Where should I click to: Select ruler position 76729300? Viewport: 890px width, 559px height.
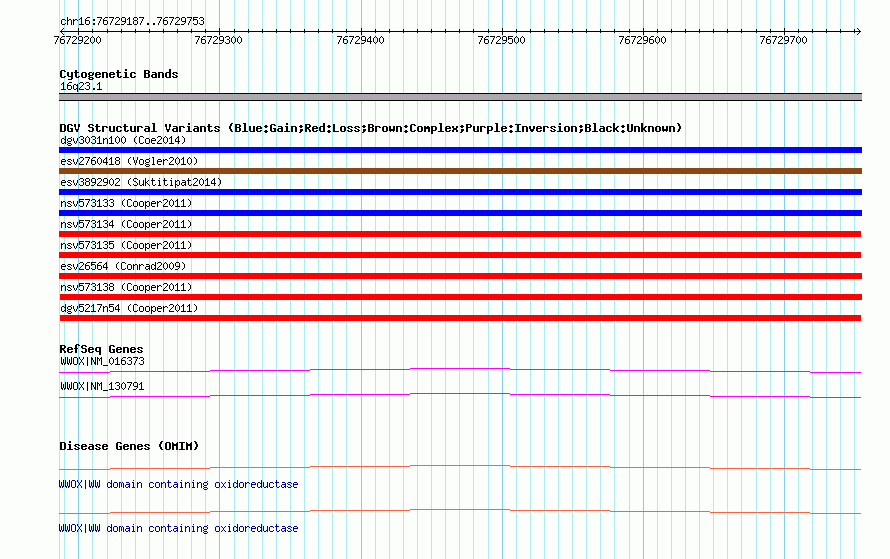pos(218,40)
